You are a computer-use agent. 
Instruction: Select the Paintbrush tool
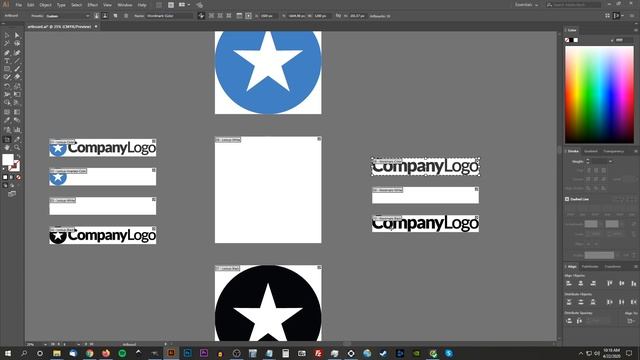pos(17,69)
